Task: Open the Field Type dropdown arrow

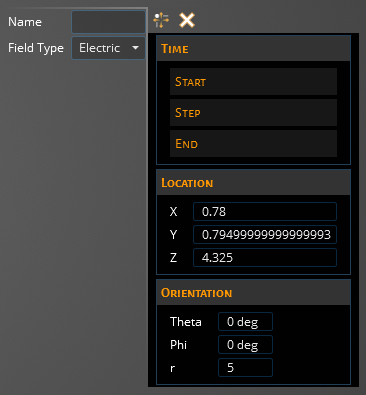Action: [135, 48]
